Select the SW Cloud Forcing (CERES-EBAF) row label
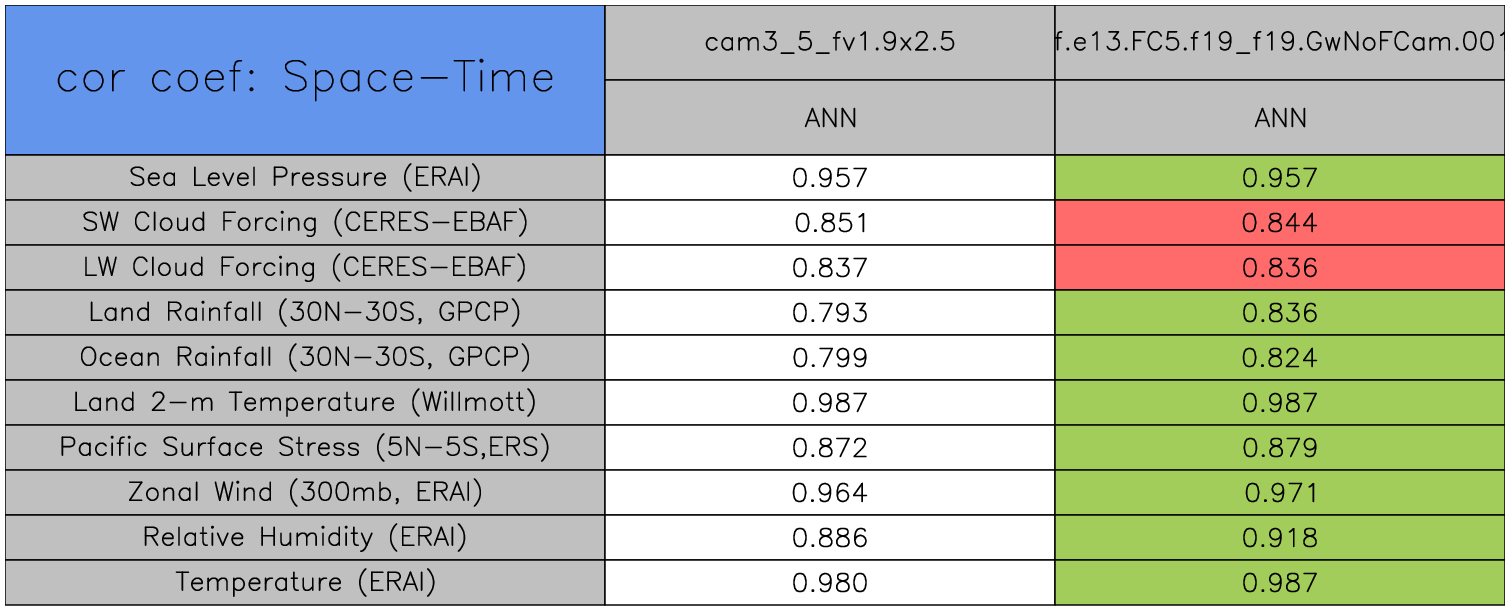The image size is (1510, 611). pyautogui.click(x=304, y=222)
